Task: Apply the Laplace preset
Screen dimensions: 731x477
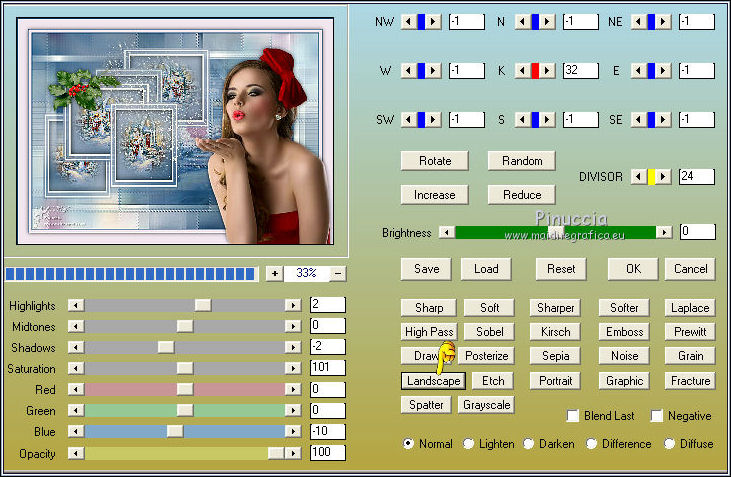Action: 690,308
